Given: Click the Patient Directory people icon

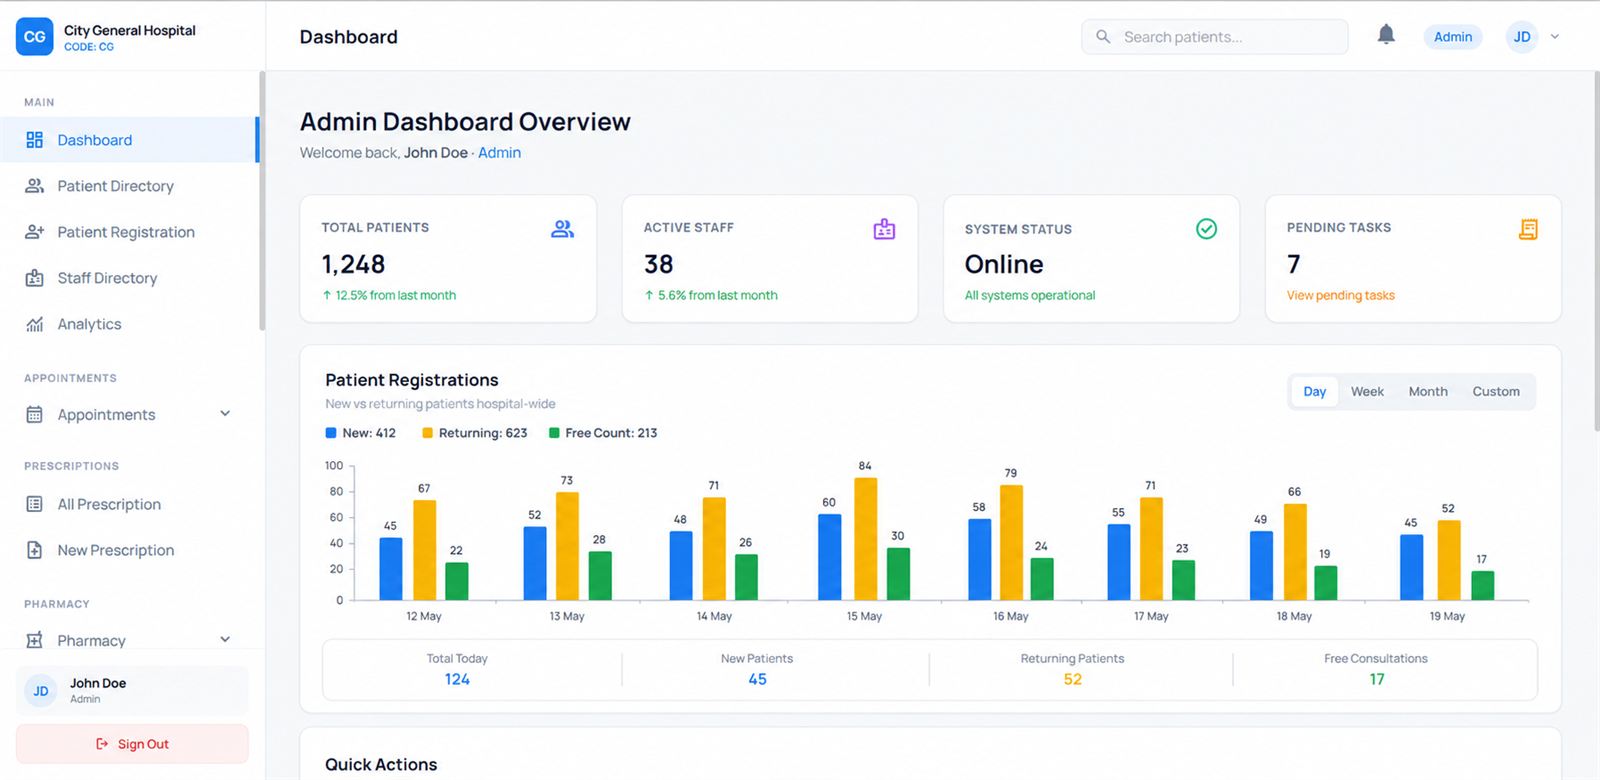Looking at the screenshot, I should (x=34, y=186).
